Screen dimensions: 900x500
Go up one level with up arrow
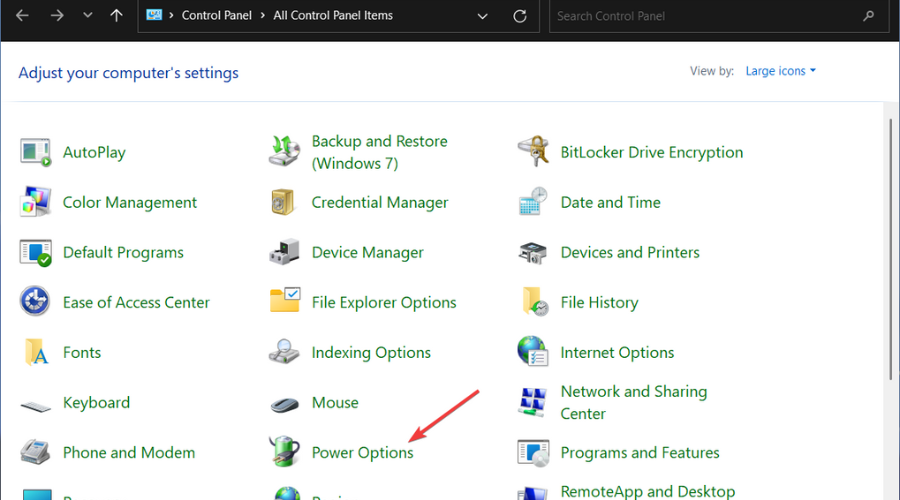[x=117, y=15]
